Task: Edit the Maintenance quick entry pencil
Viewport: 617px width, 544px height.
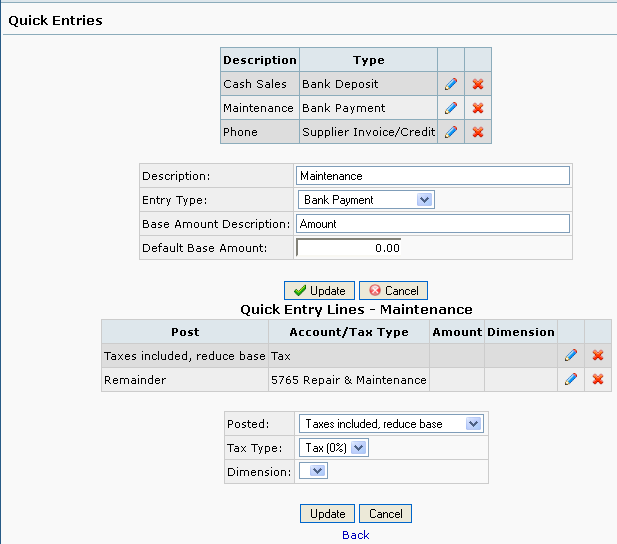Action: click(x=451, y=108)
